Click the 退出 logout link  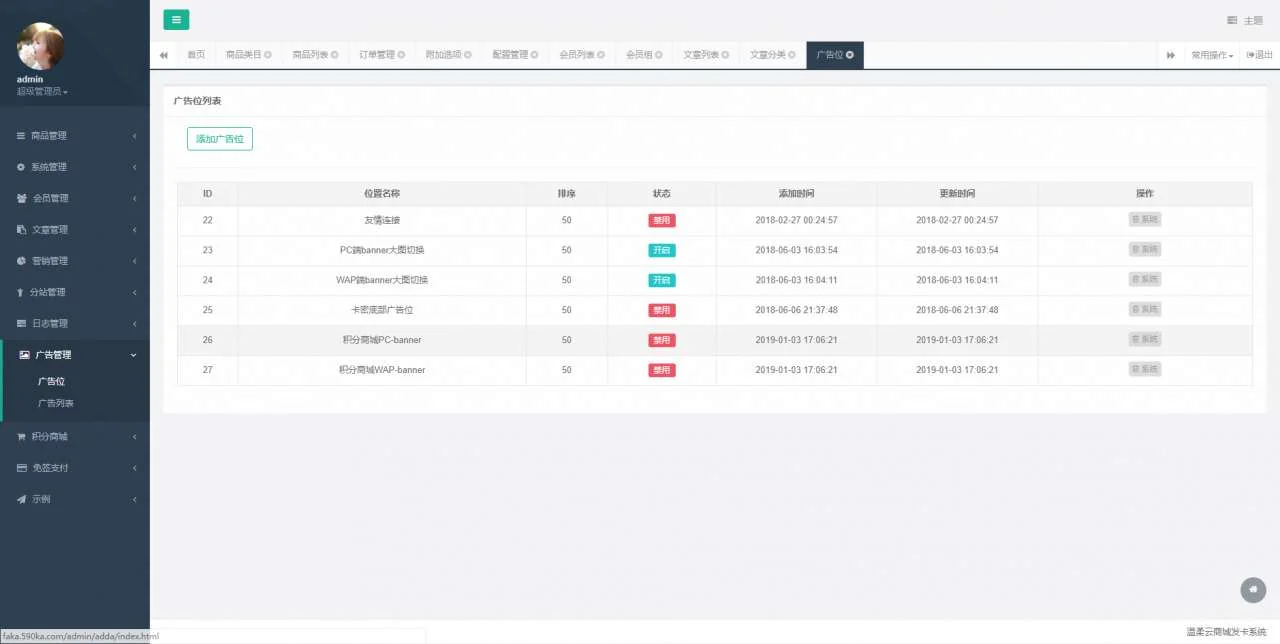click(1260, 55)
